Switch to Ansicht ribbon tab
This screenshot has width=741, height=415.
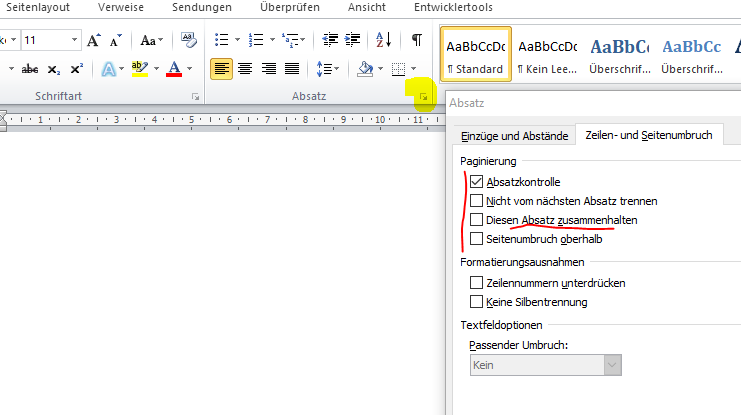(x=367, y=8)
